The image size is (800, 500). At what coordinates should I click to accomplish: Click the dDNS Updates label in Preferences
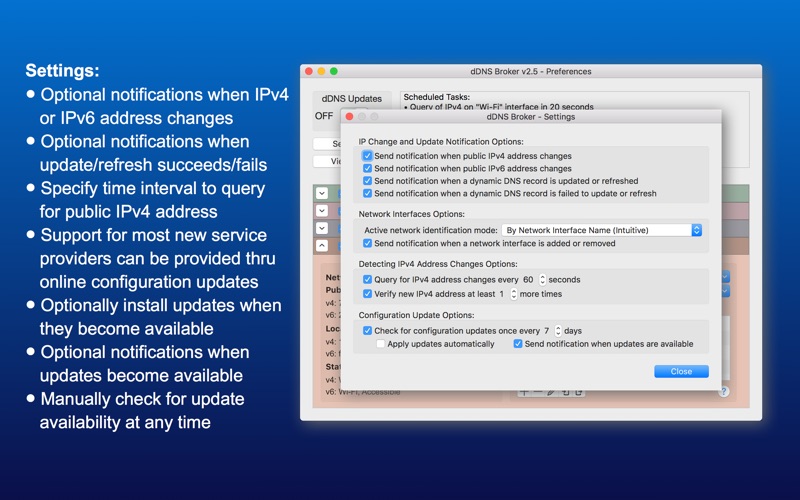point(352,98)
